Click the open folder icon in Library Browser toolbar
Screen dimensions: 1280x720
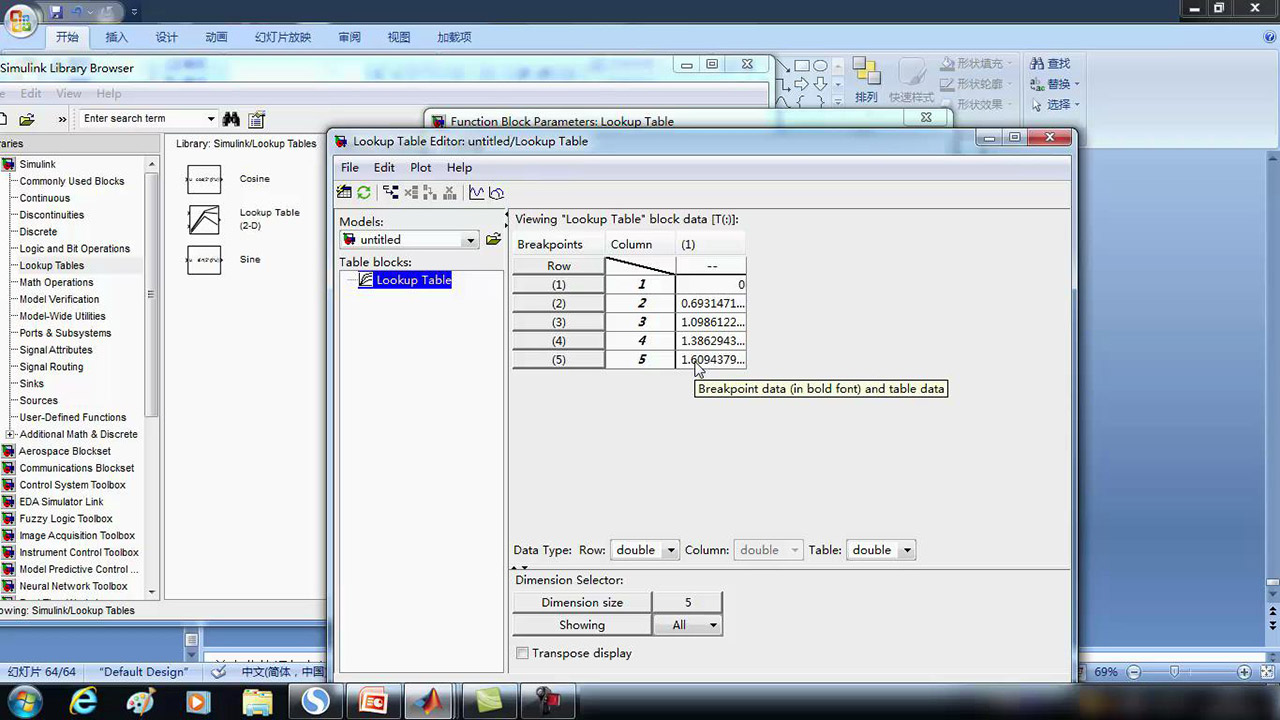coord(27,119)
